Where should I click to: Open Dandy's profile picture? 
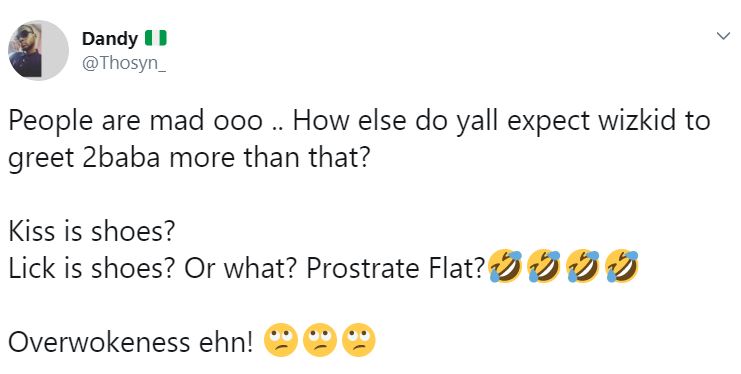[38, 51]
